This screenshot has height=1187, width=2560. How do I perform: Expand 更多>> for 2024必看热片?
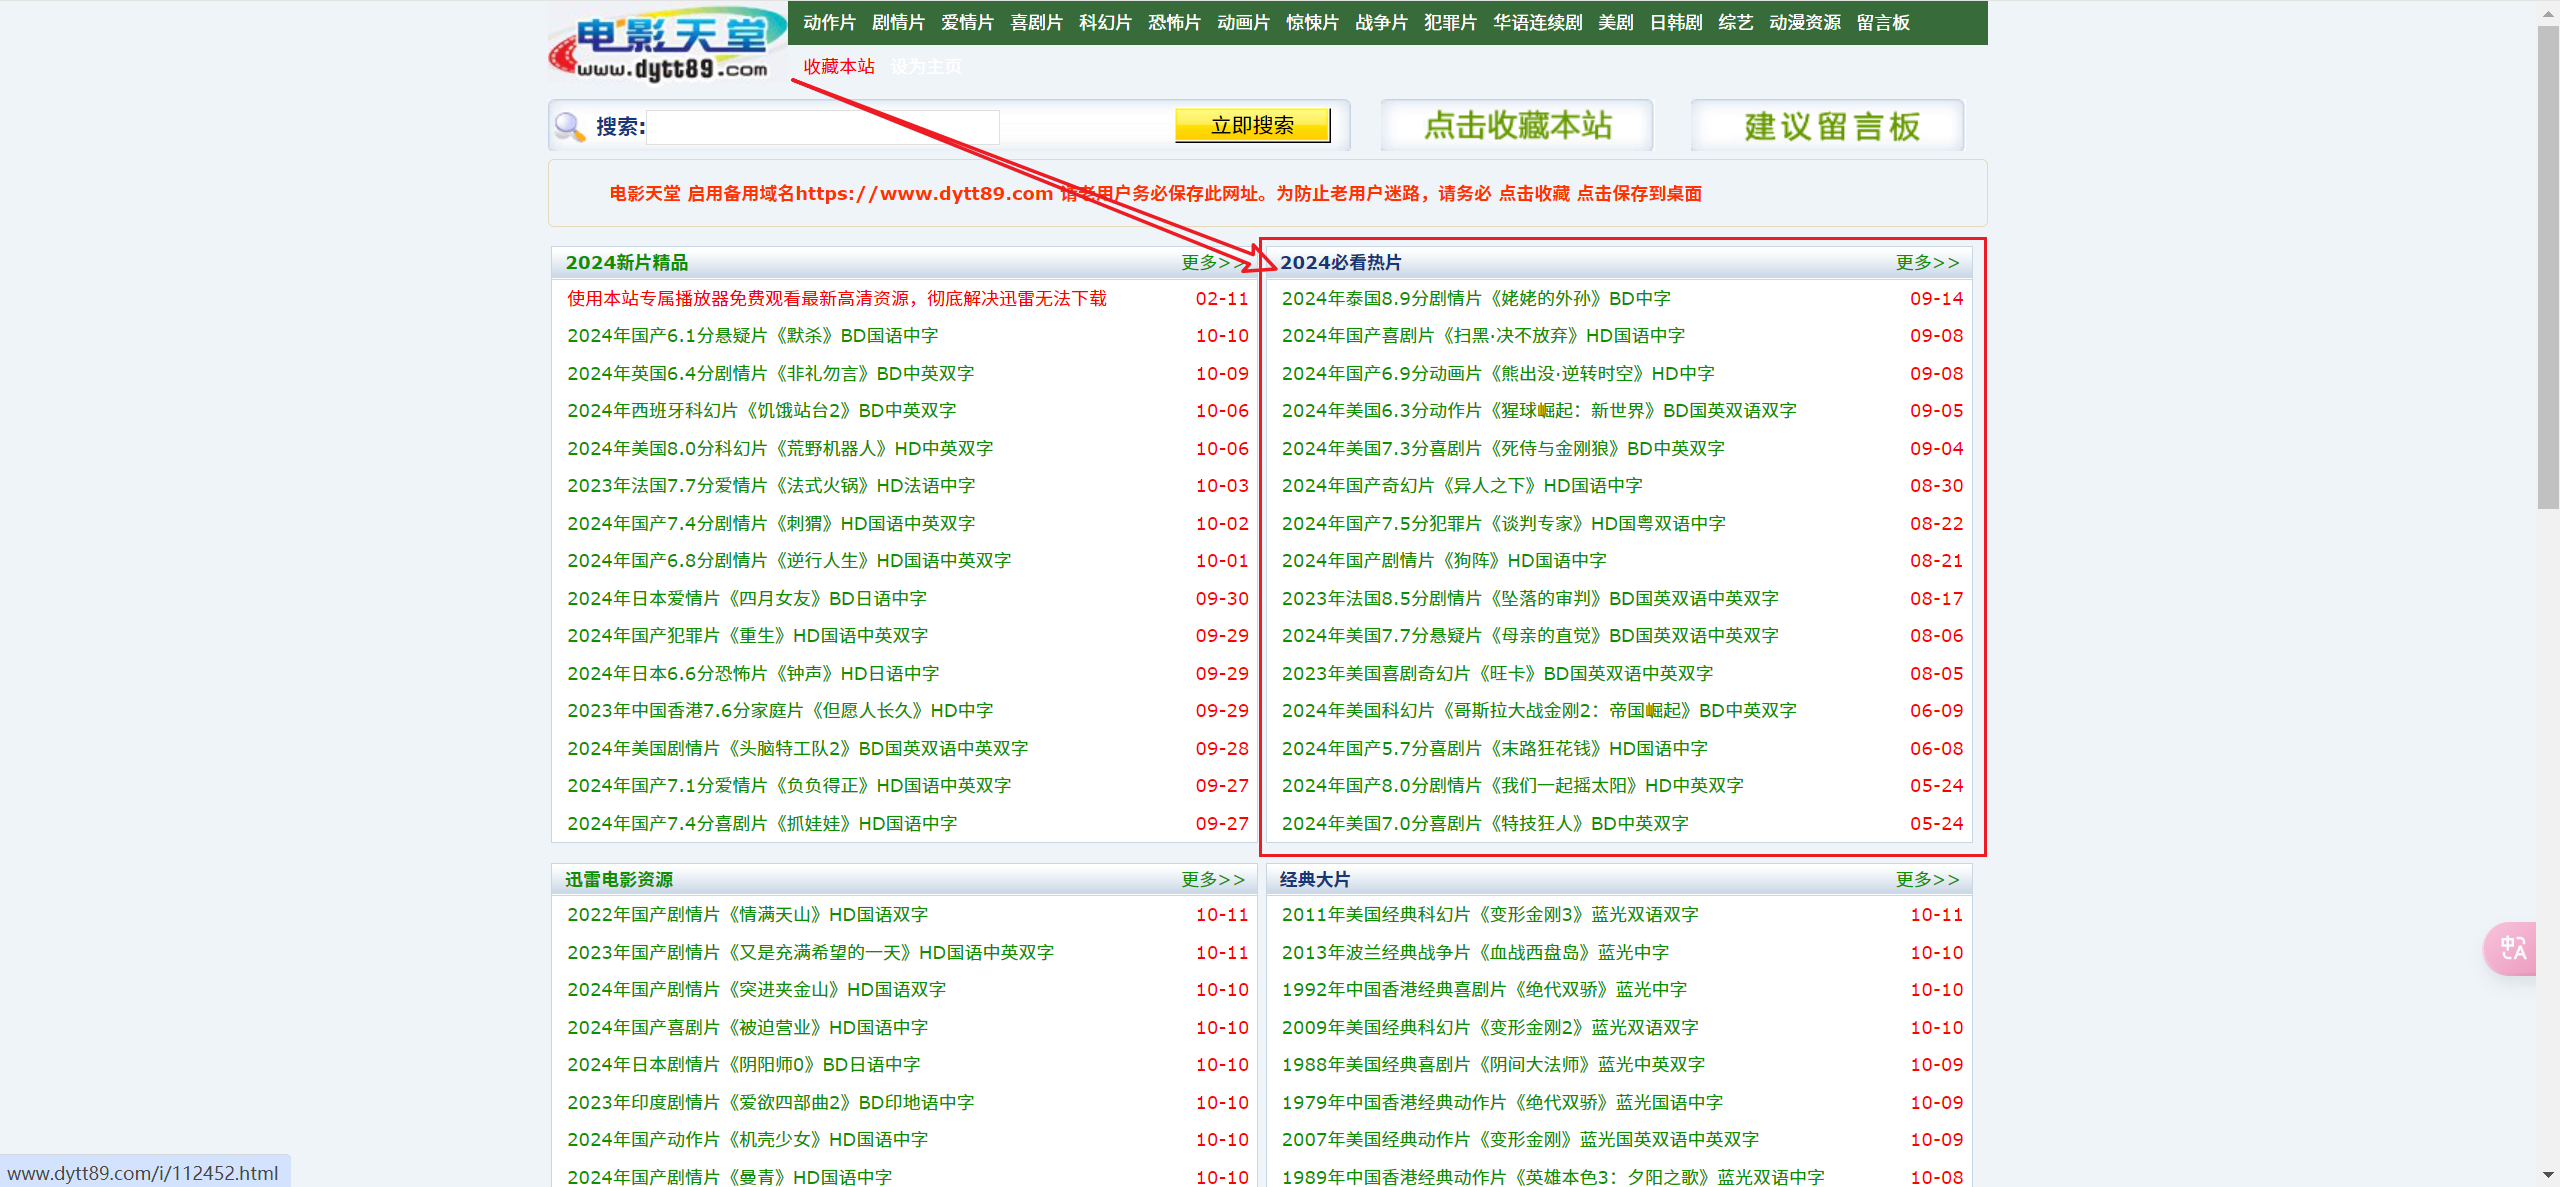point(1926,262)
